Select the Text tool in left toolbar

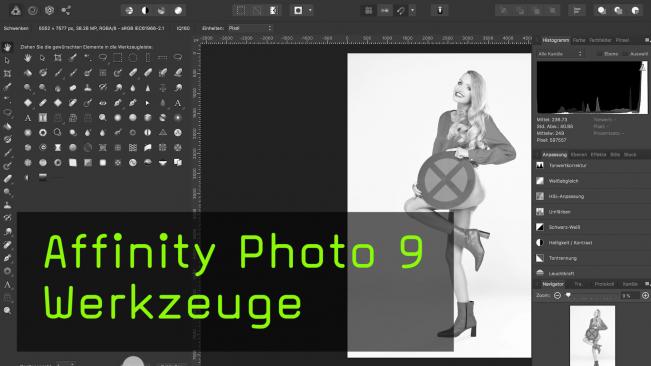click(x=7, y=285)
